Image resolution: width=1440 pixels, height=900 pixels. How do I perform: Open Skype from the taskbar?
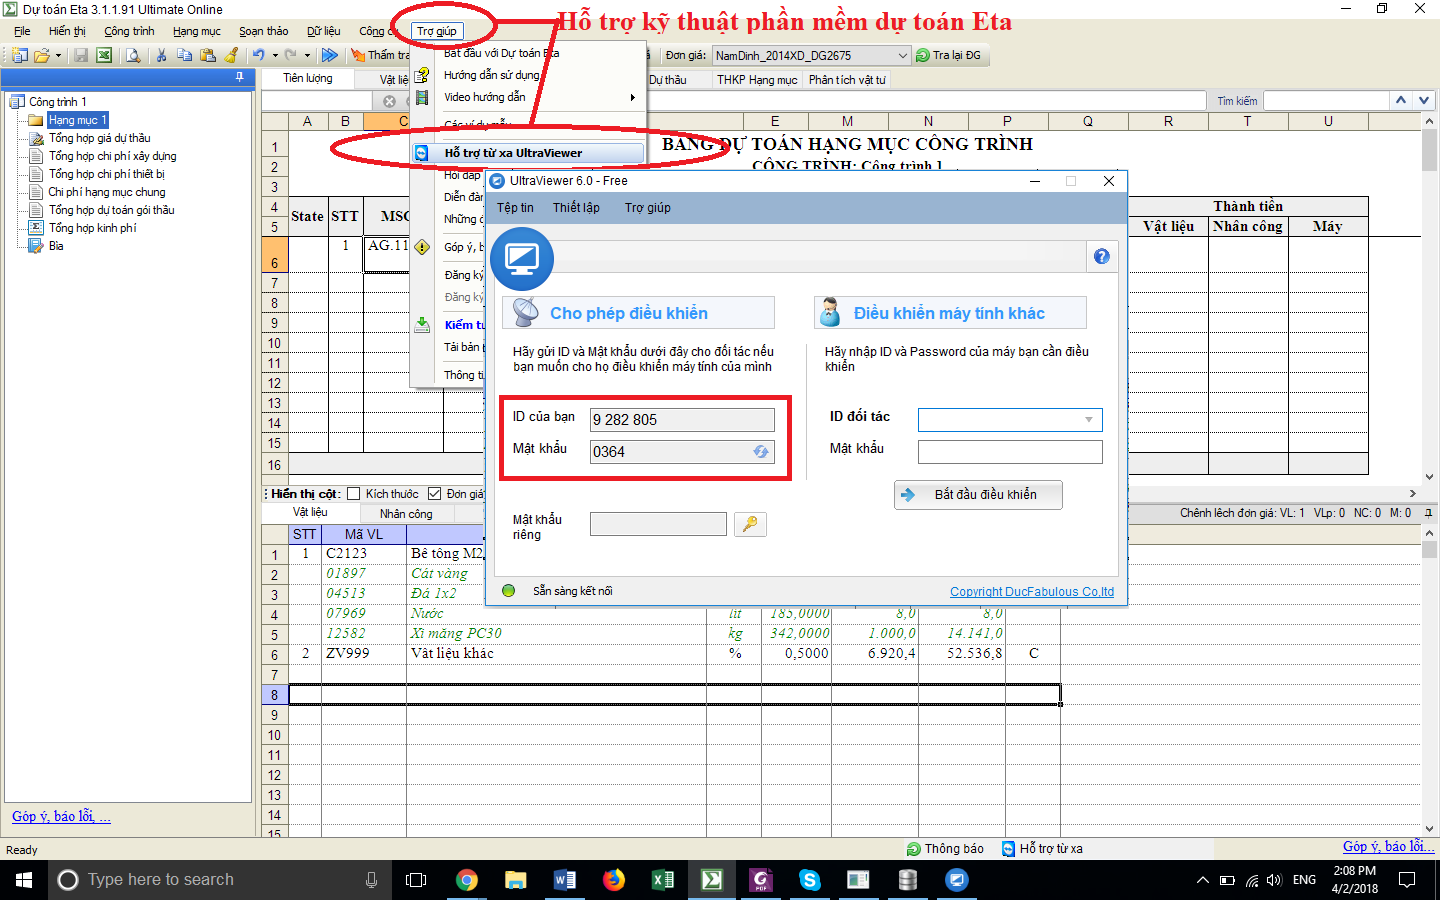point(810,880)
